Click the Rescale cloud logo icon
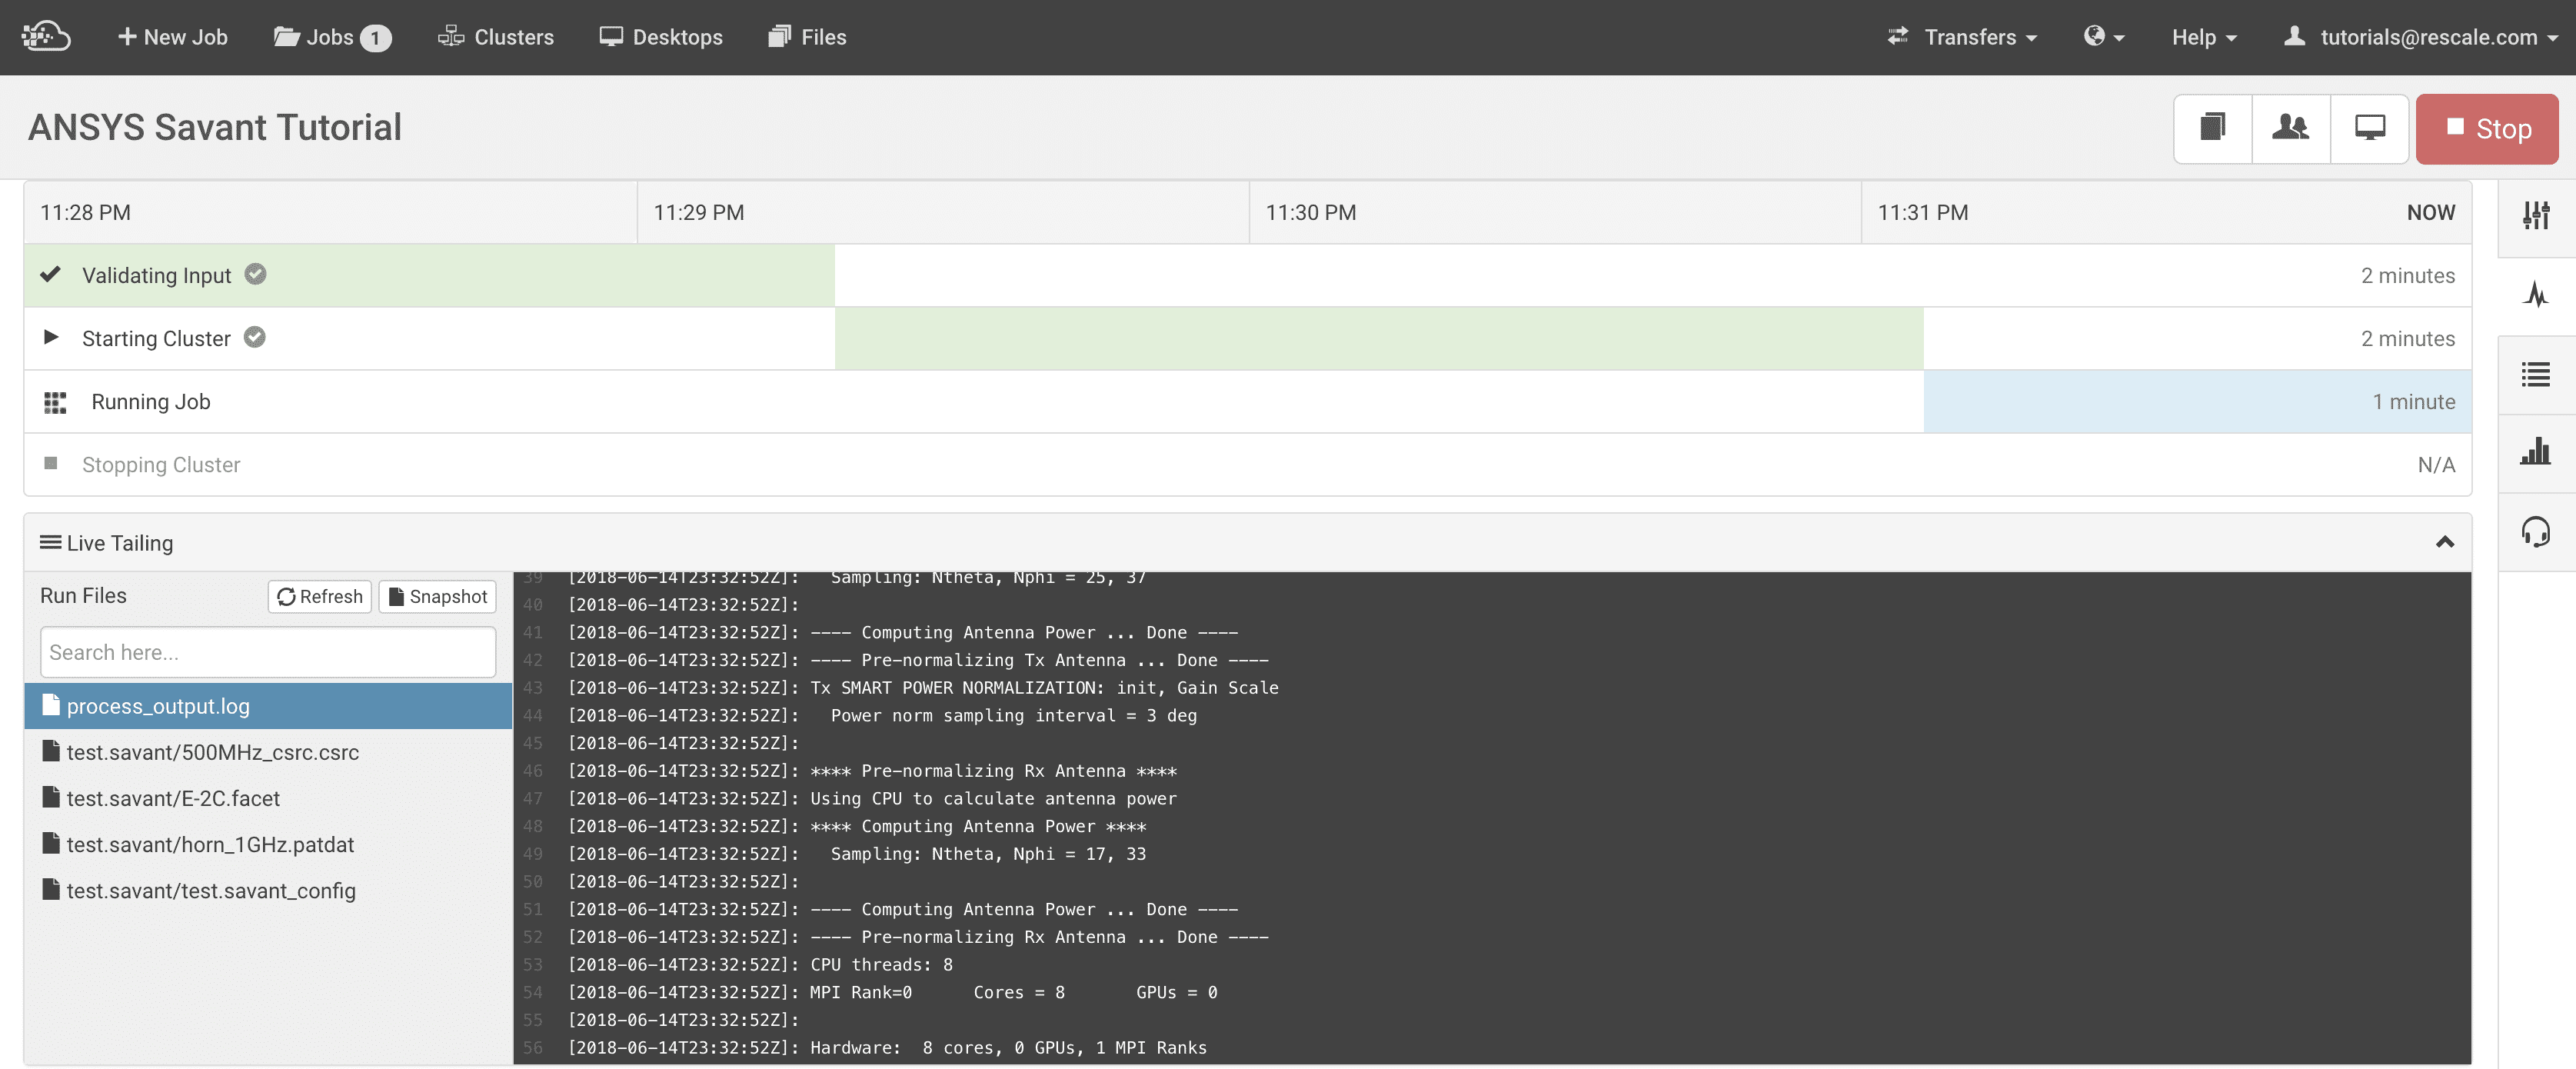Image resolution: width=2576 pixels, height=1069 pixels. click(x=46, y=36)
